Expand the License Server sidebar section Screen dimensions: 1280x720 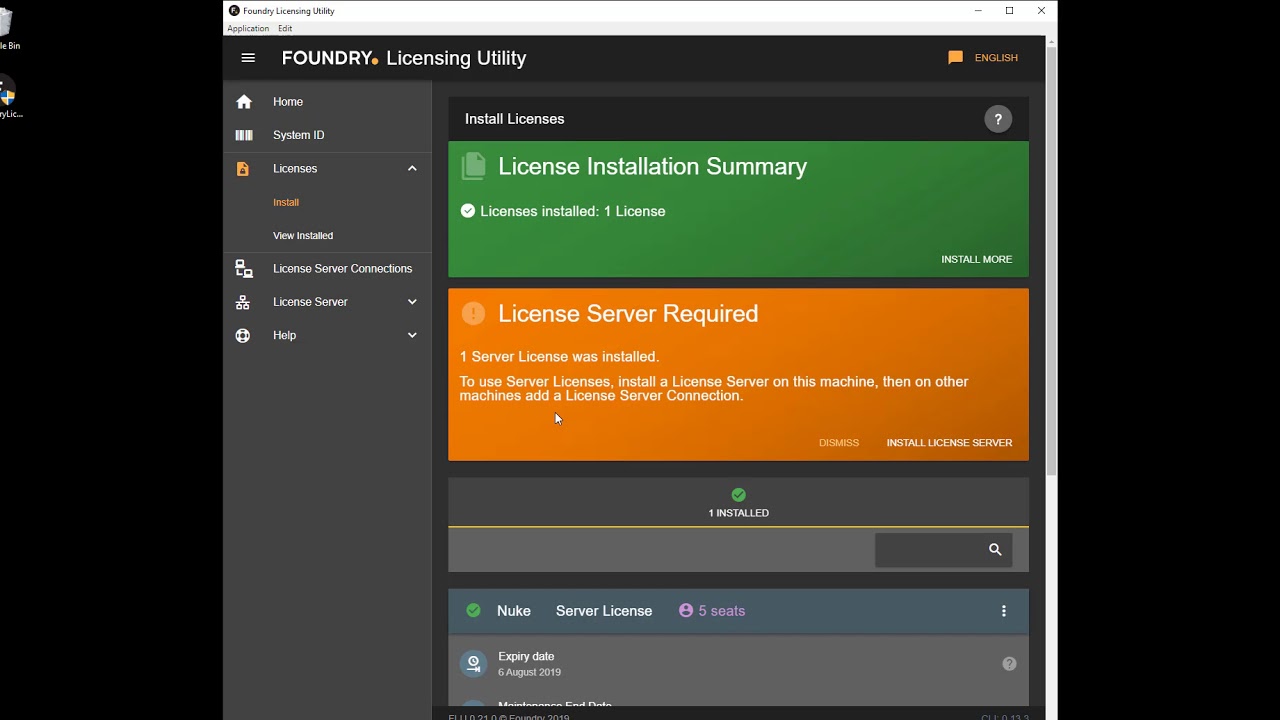[412, 302]
